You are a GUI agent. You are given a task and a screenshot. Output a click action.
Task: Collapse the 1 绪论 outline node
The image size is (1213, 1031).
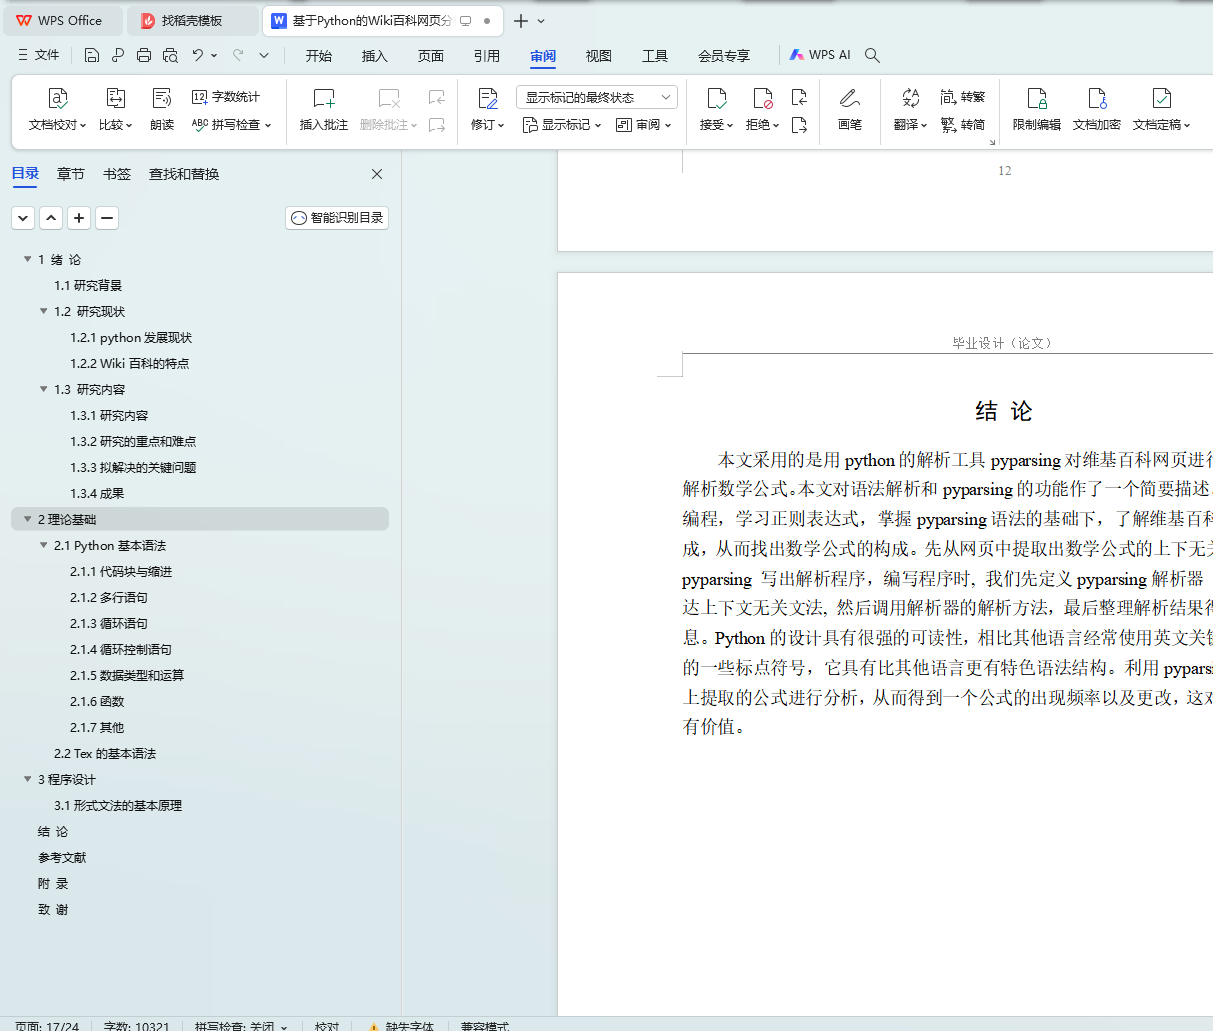27,259
